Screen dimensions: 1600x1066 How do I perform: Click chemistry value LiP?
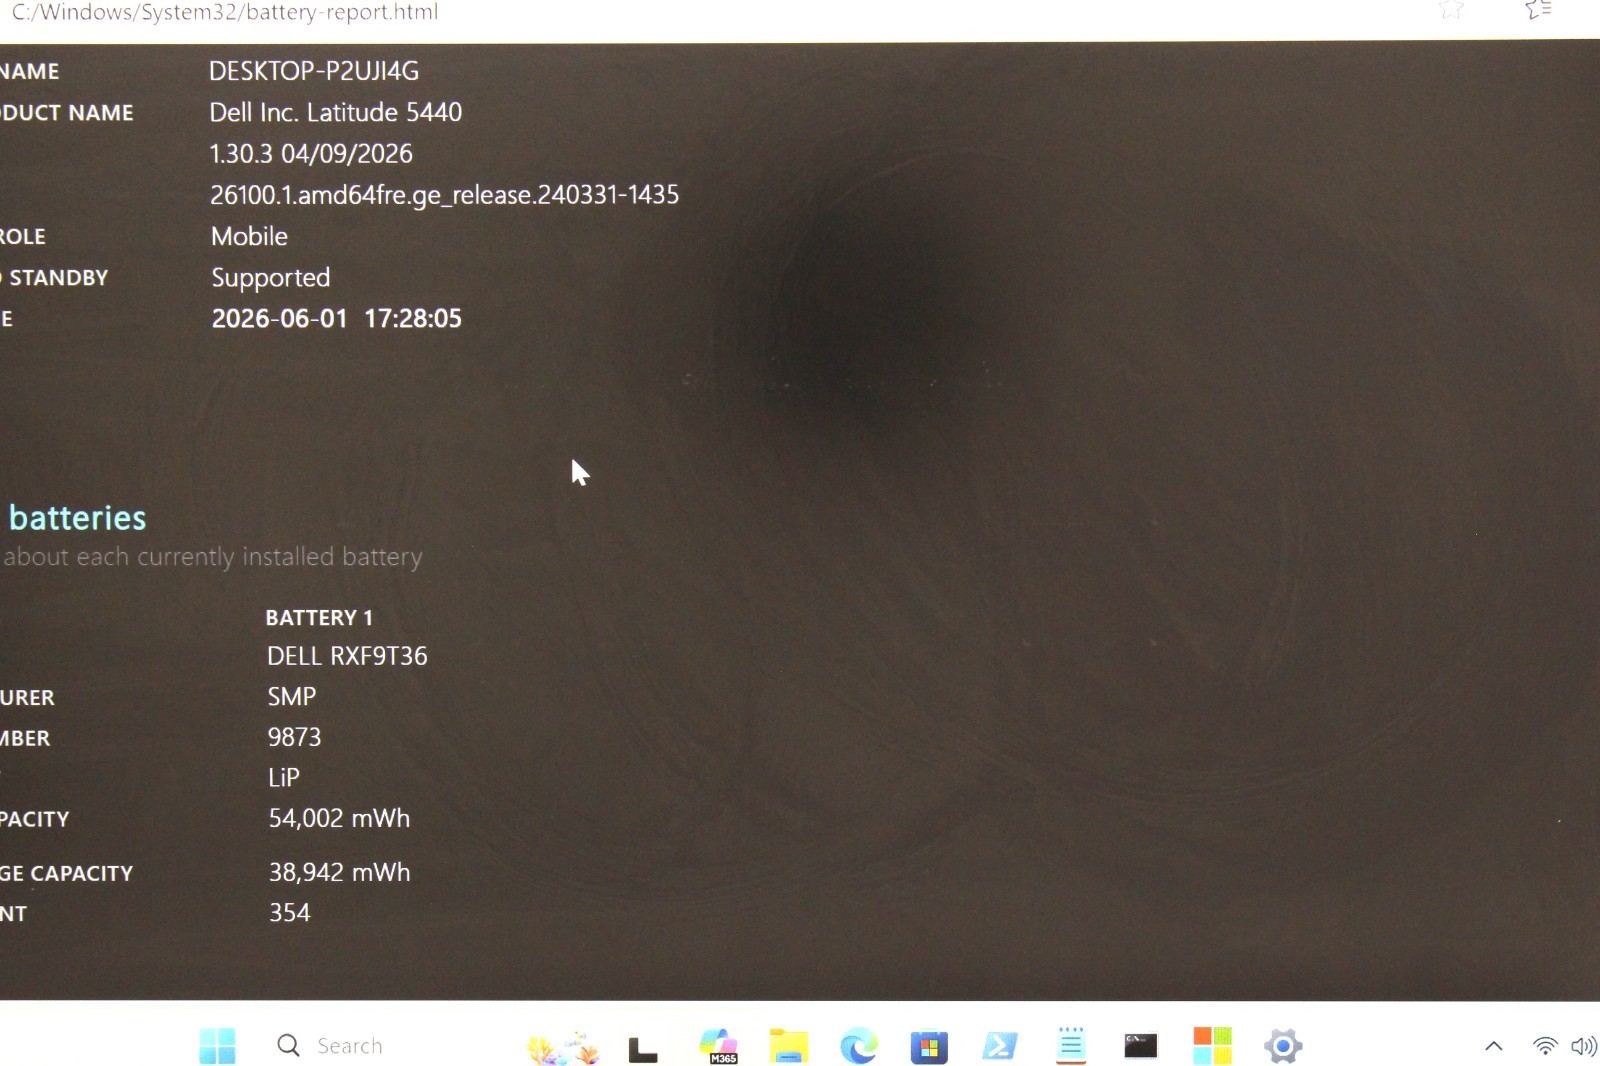point(284,778)
